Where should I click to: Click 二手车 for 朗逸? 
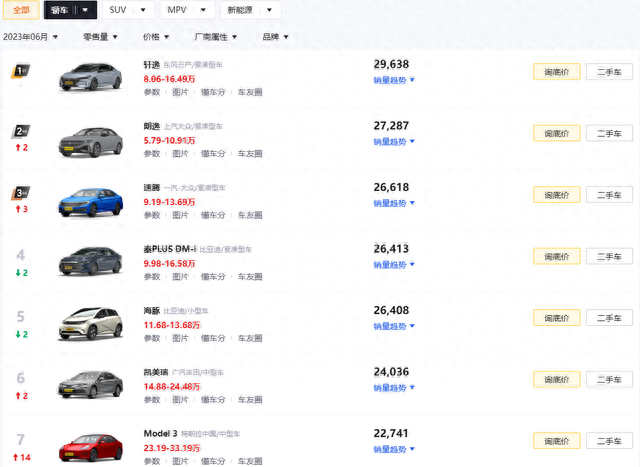[x=609, y=133]
